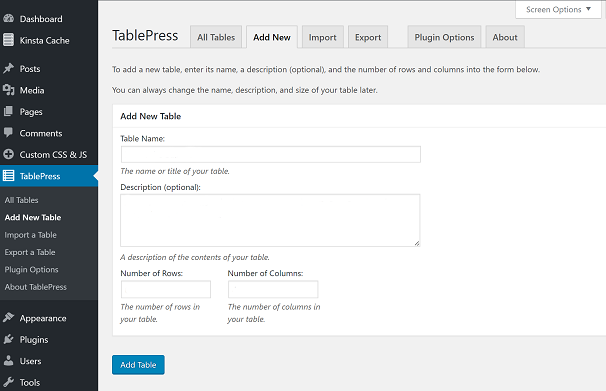Click the description textarea resize handle

pyautogui.click(x=417, y=243)
